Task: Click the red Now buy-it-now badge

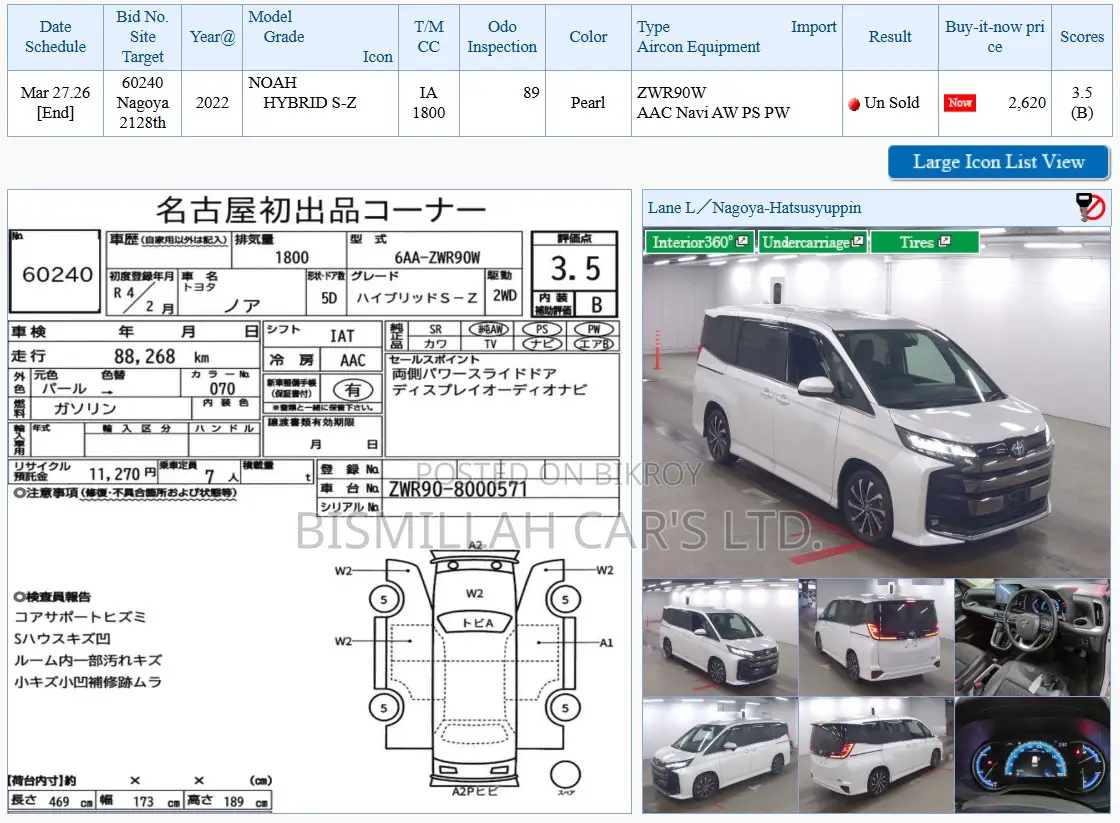Action: click(x=959, y=103)
